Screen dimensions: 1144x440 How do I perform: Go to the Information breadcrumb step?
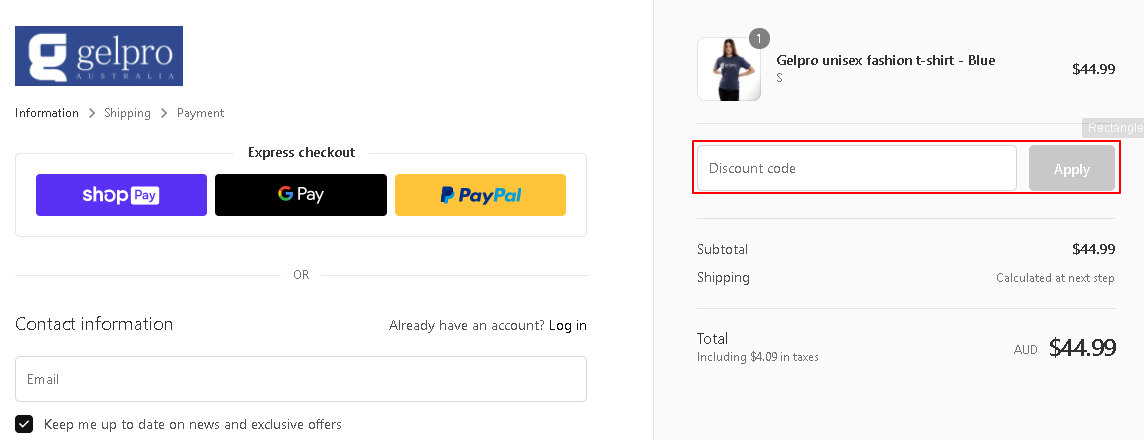47,113
